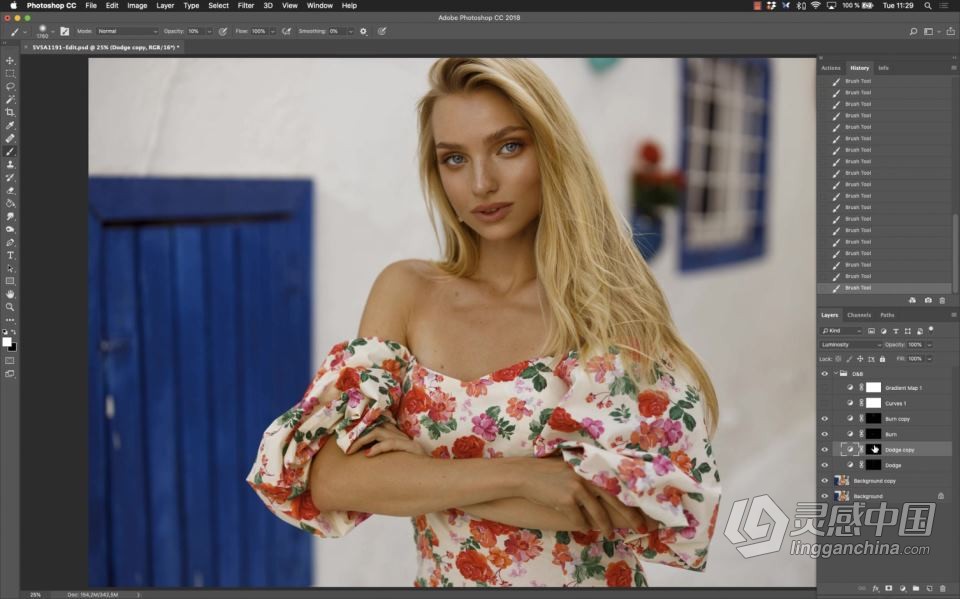Add a layer mask from Layers panel
This screenshot has width=960, height=599.
(x=889, y=589)
